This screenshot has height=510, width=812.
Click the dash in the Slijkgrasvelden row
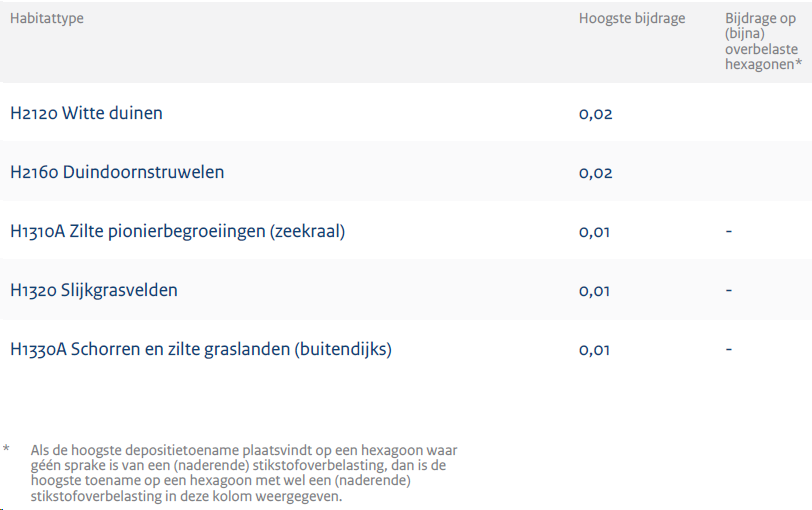pos(729,290)
